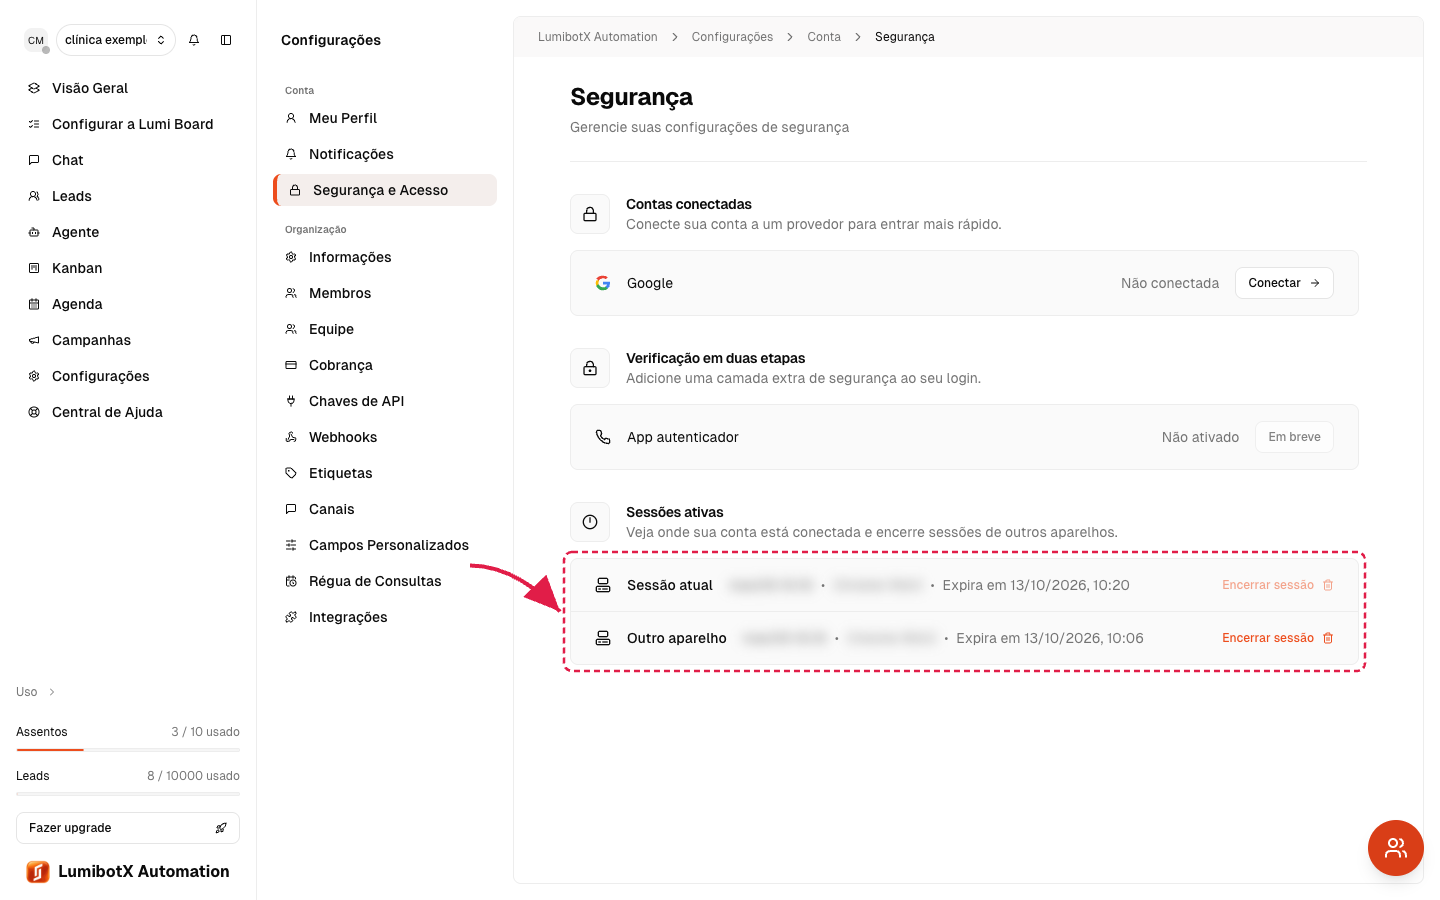Open Integrações settings
The width and height of the screenshot is (1440, 900).
point(385,617)
